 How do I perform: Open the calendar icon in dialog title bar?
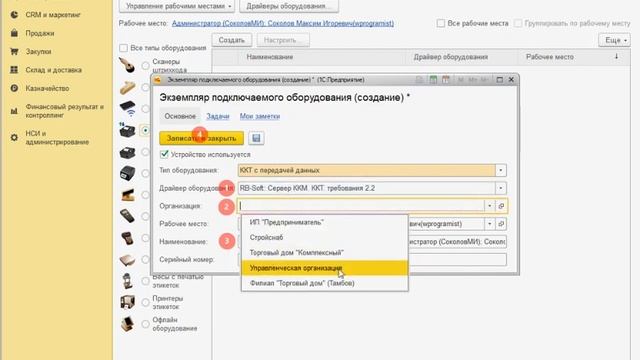pyautogui.click(x=445, y=80)
